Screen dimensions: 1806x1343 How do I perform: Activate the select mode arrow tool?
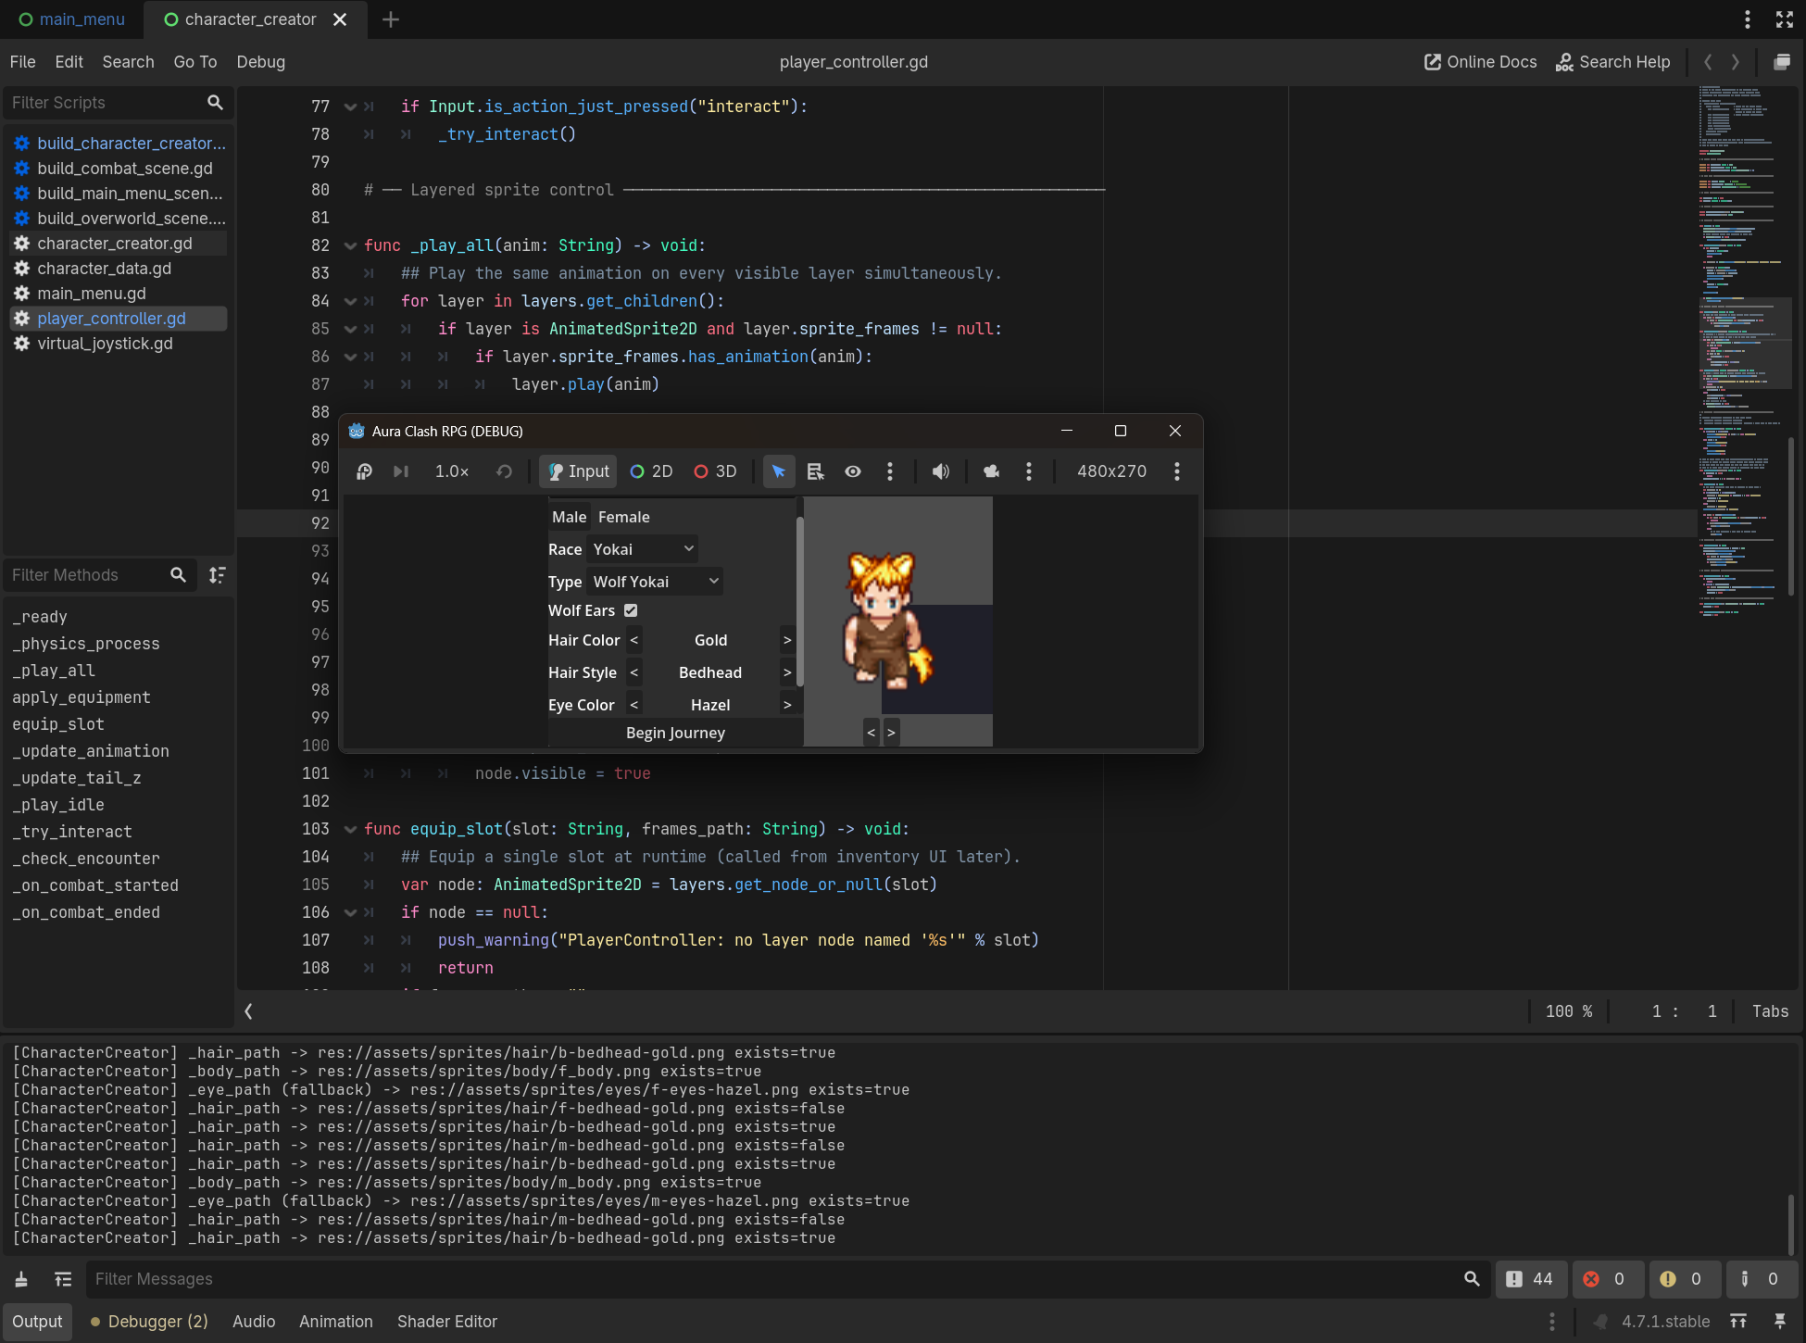(x=778, y=471)
